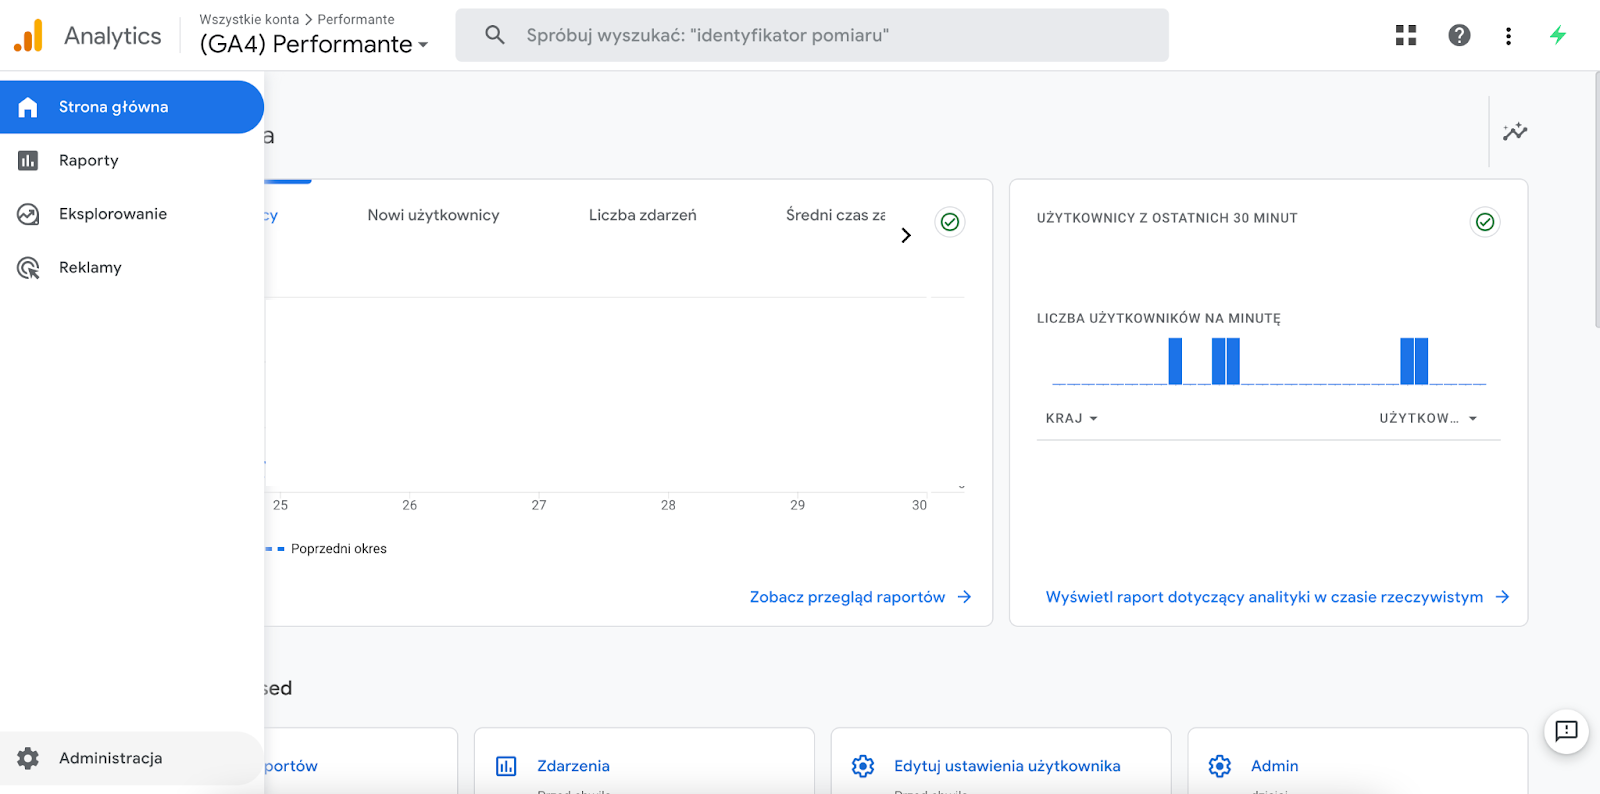Open Wyświetl raport dotyczący analityki w czasie rzeczywistym
1600x794 pixels.
point(1277,597)
